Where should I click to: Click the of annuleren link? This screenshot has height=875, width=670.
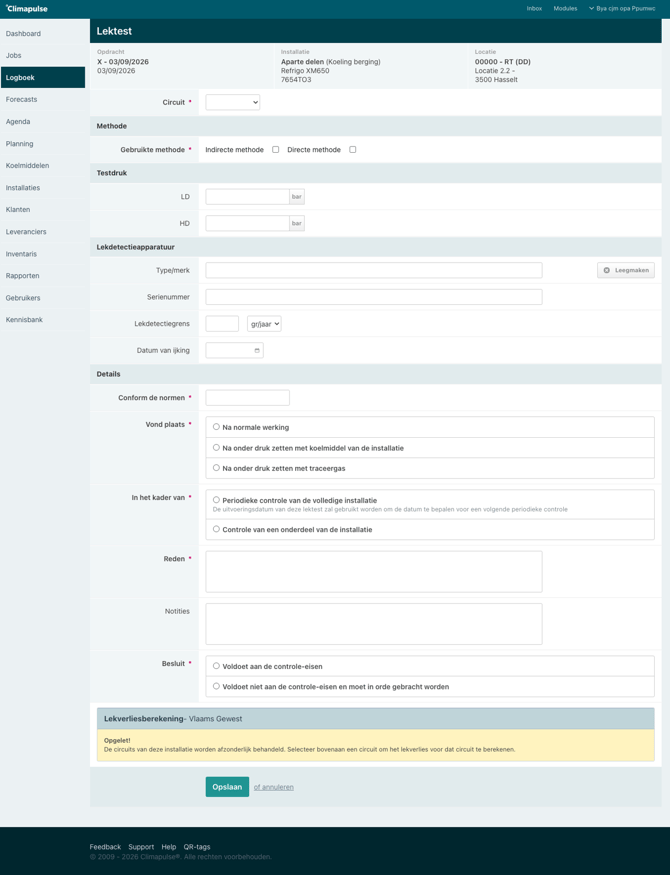click(x=273, y=787)
